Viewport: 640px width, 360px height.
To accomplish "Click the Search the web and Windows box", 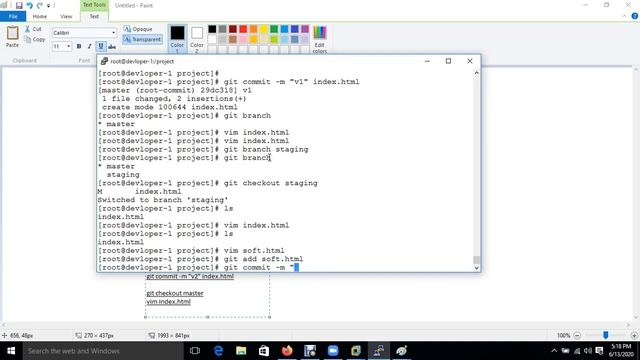I will point(103,351).
